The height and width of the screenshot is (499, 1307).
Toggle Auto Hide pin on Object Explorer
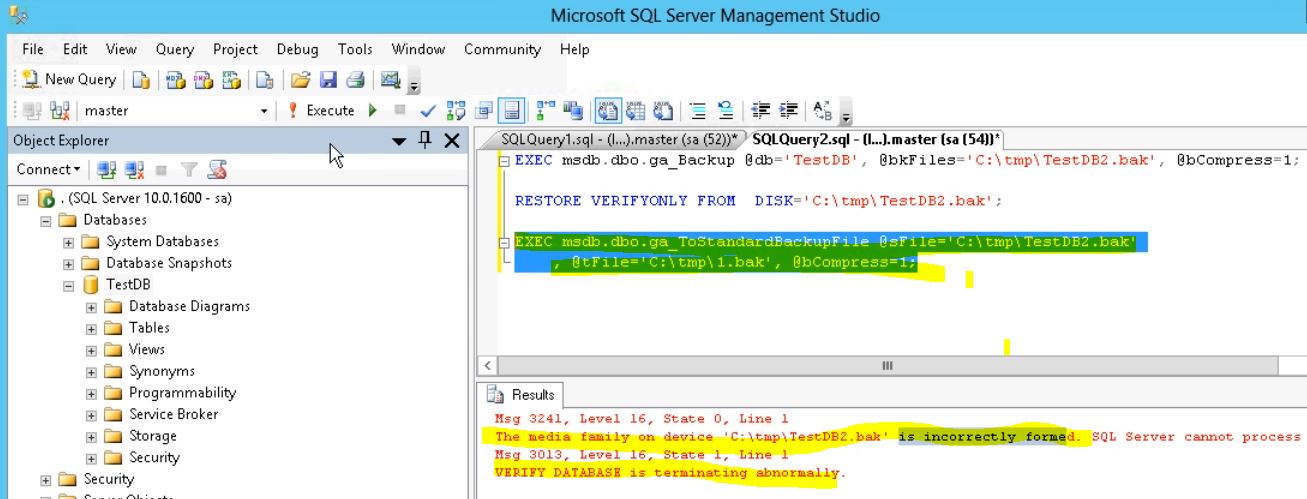[425, 140]
